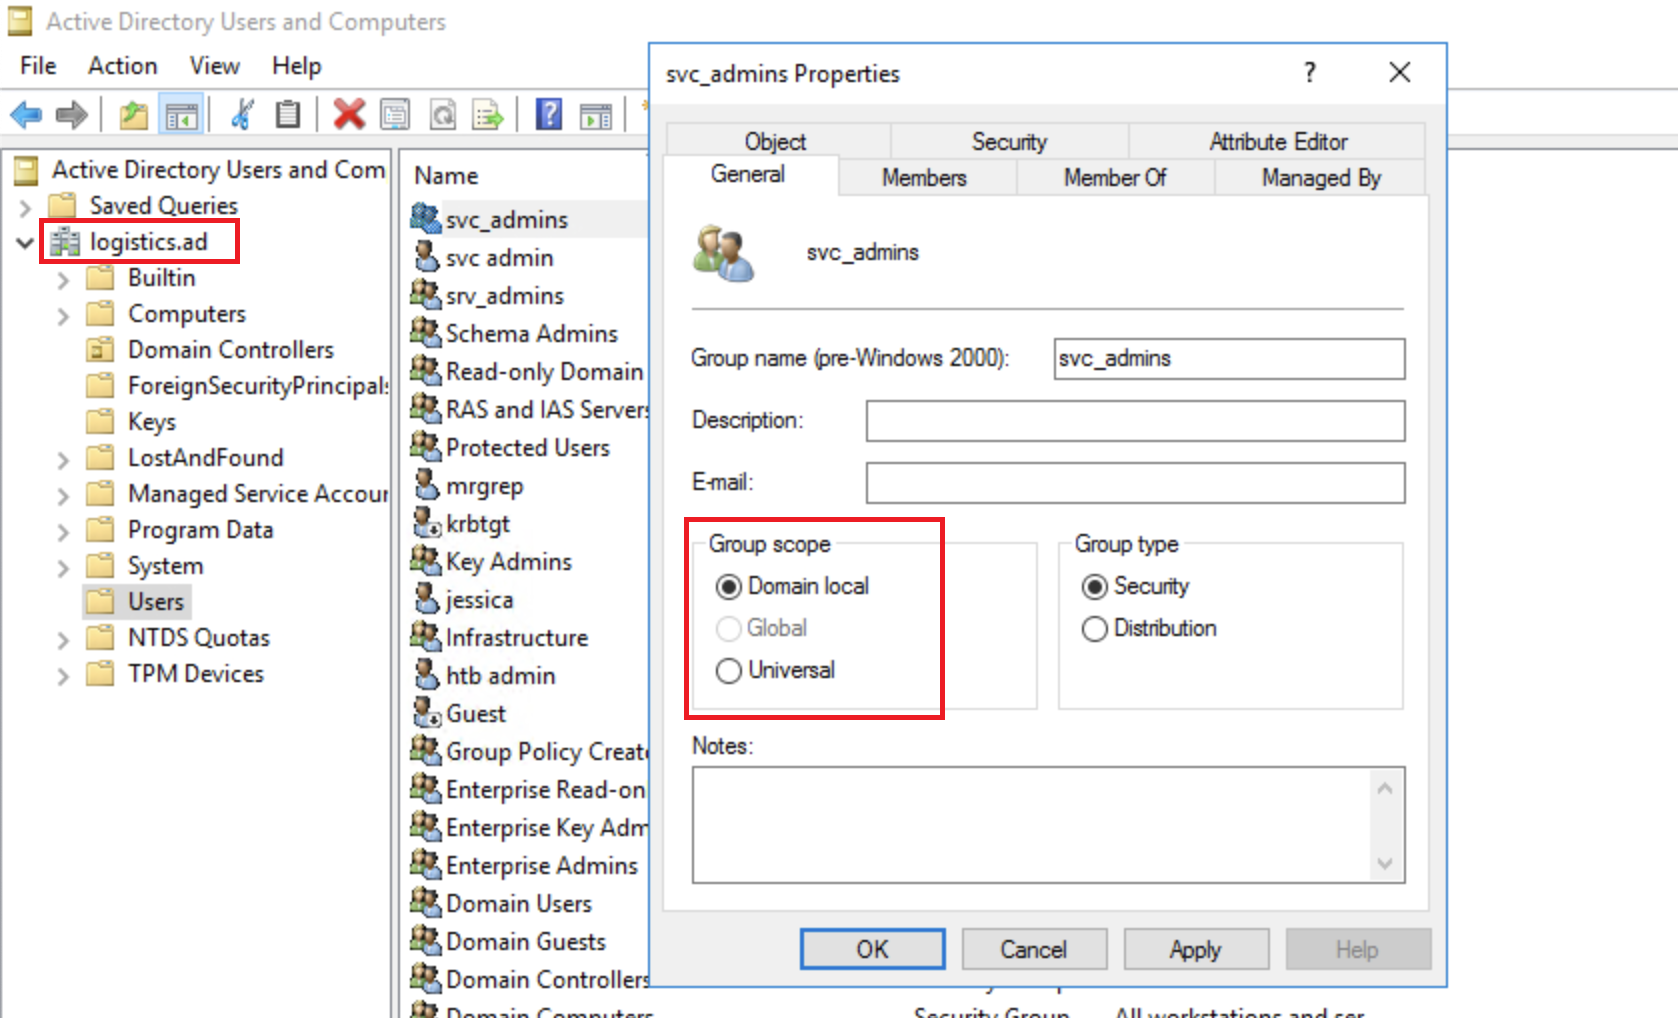The width and height of the screenshot is (1678, 1018).
Task: Click the Cut scissors toolbar icon
Action: [x=242, y=115]
